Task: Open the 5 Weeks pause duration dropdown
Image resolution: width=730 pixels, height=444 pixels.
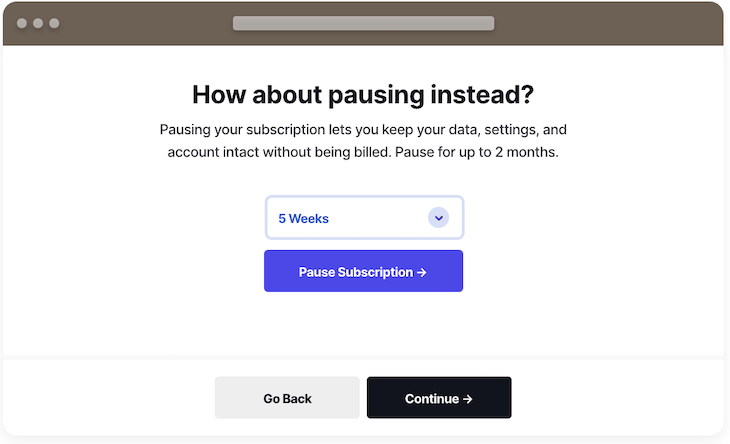Action: tap(364, 218)
